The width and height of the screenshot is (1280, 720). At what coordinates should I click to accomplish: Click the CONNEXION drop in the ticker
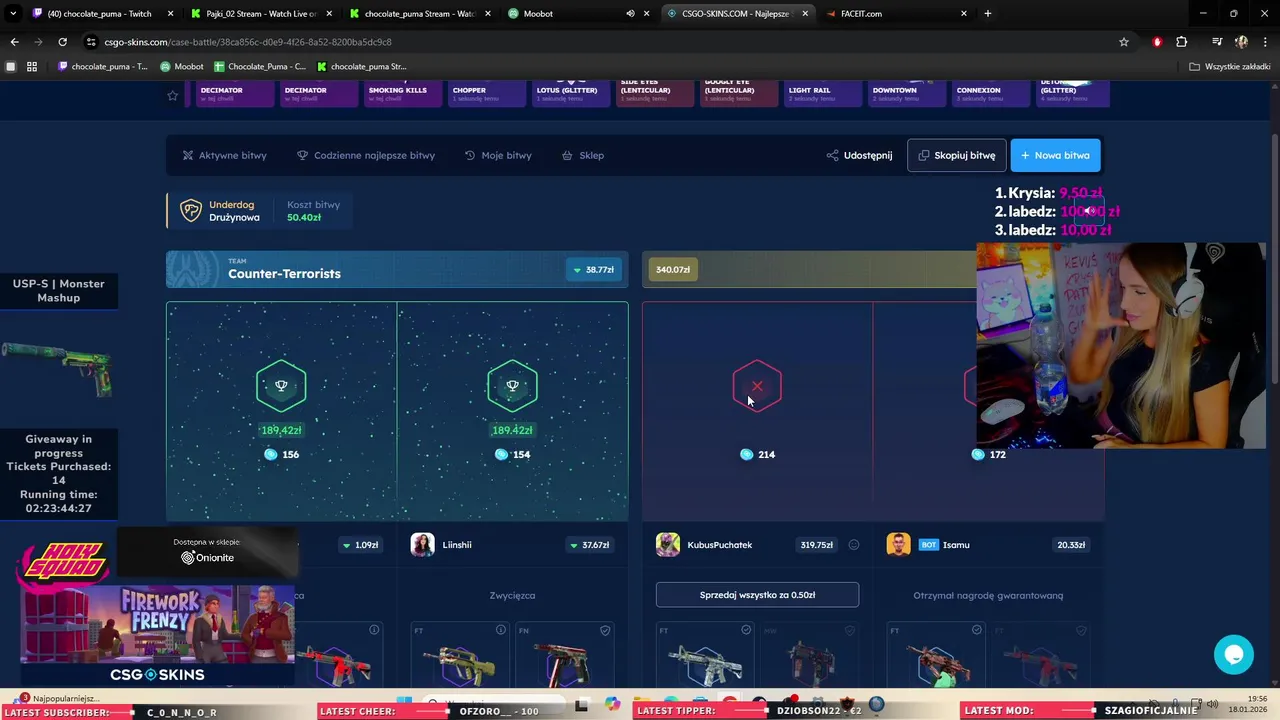(990, 93)
